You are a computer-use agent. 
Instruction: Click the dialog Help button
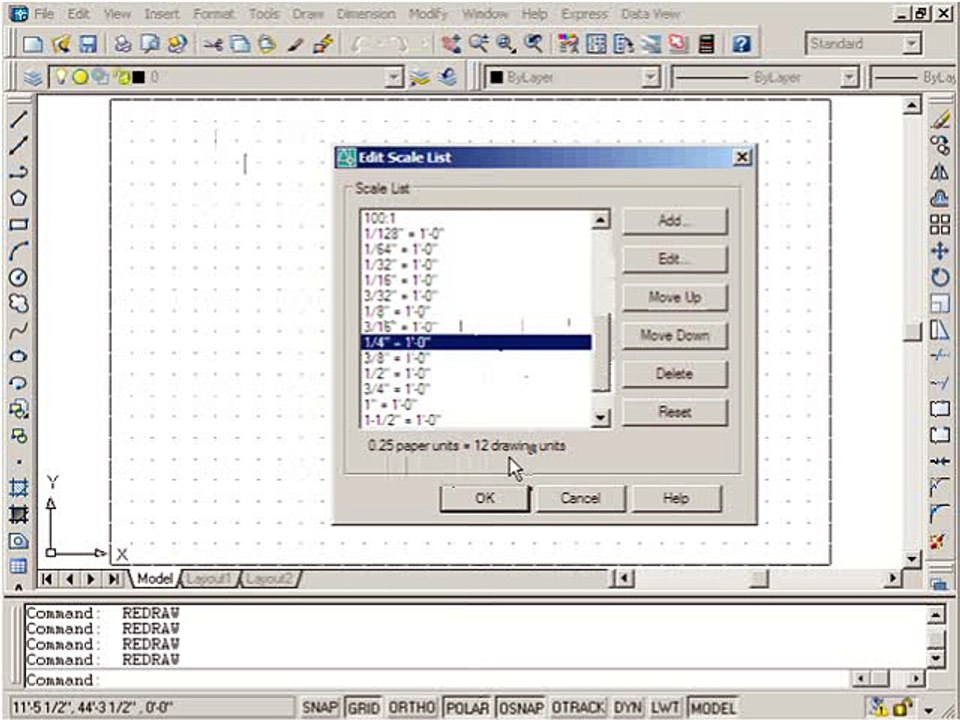pos(676,498)
